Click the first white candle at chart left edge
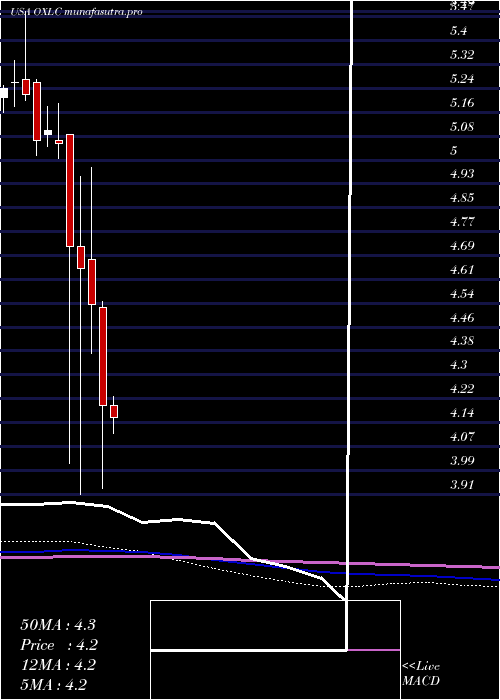Screen dimensions: 500x700 point(4,93)
